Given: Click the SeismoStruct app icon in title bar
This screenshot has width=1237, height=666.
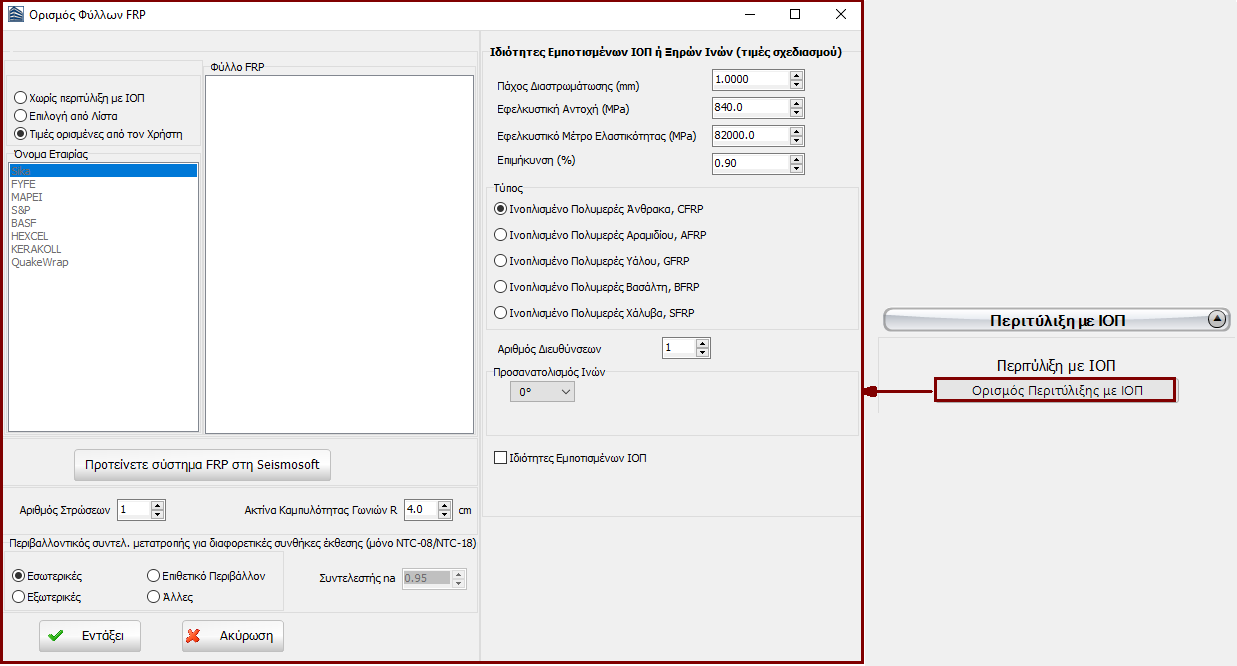Looking at the screenshot, I should click(x=15, y=15).
